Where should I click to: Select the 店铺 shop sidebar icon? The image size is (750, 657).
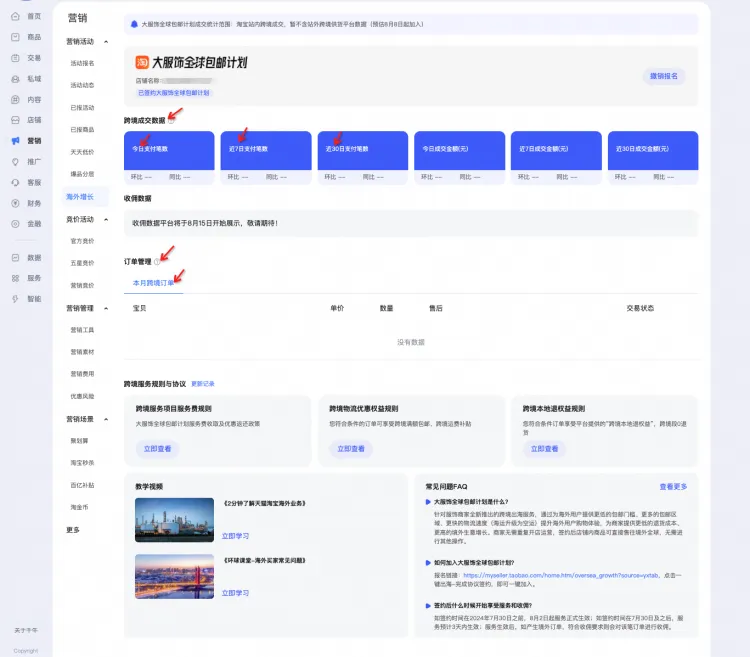coord(15,120)
